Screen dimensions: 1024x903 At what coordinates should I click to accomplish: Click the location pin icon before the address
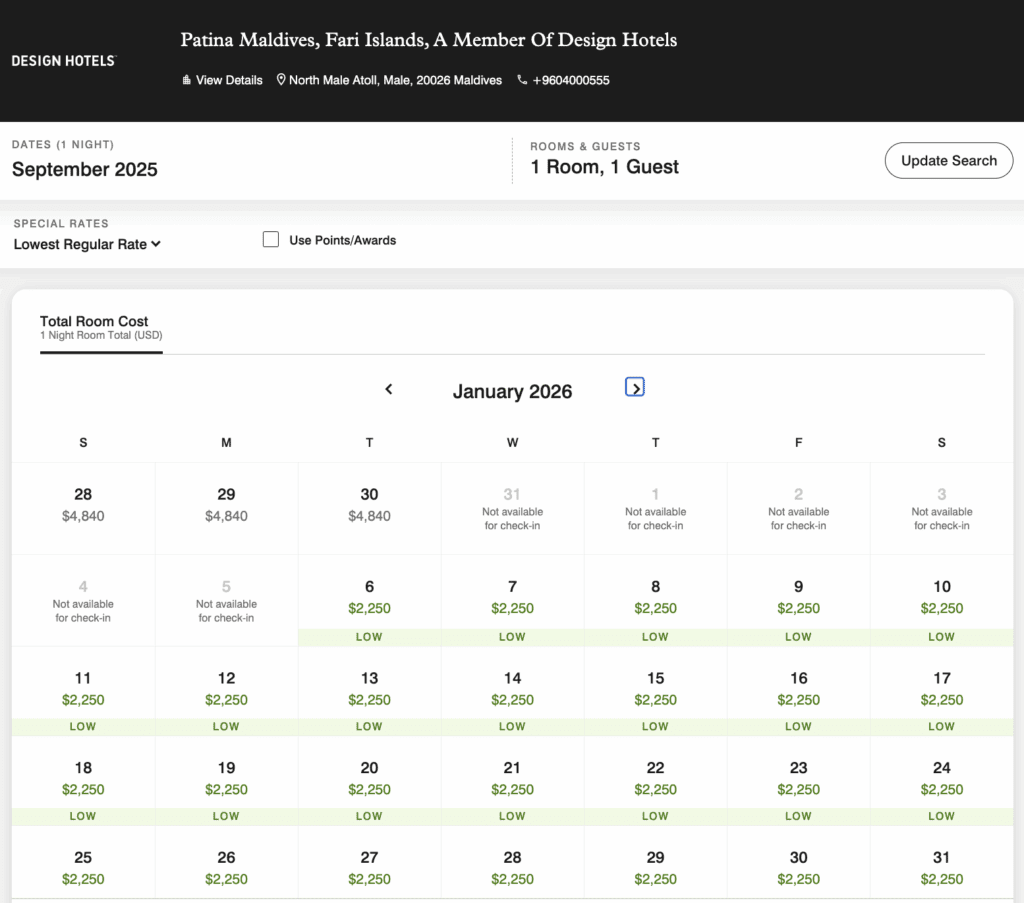[280, 80]
